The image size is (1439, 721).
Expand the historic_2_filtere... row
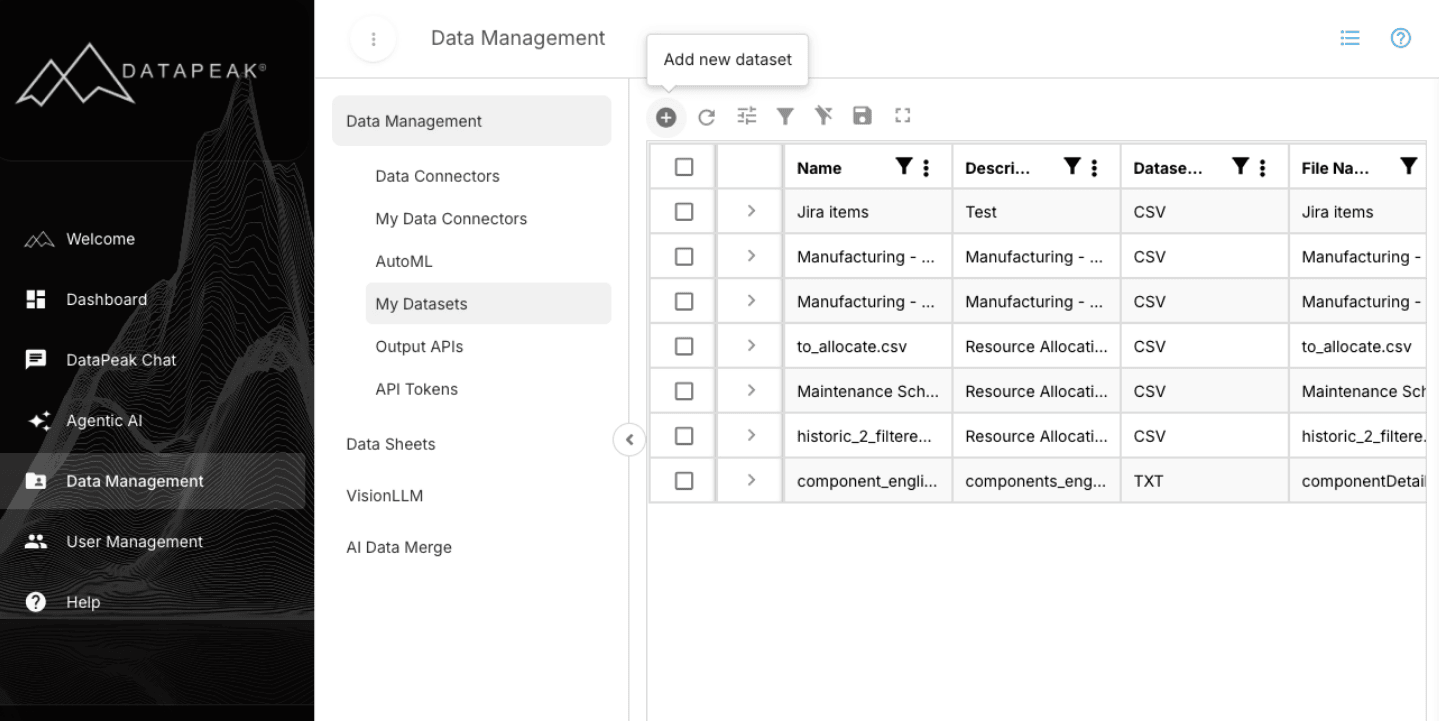click(x=751, y=435)
